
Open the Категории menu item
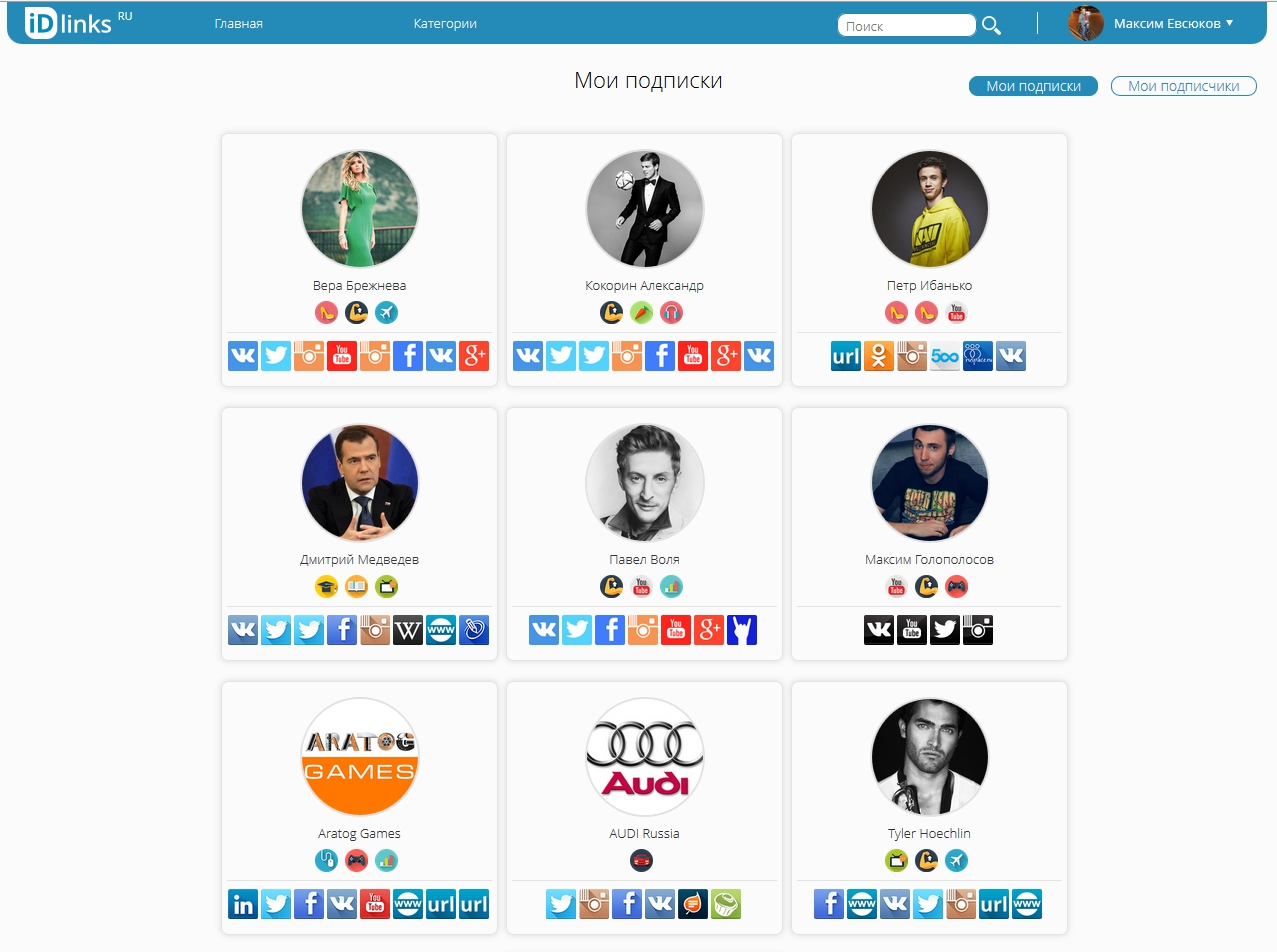445,23
